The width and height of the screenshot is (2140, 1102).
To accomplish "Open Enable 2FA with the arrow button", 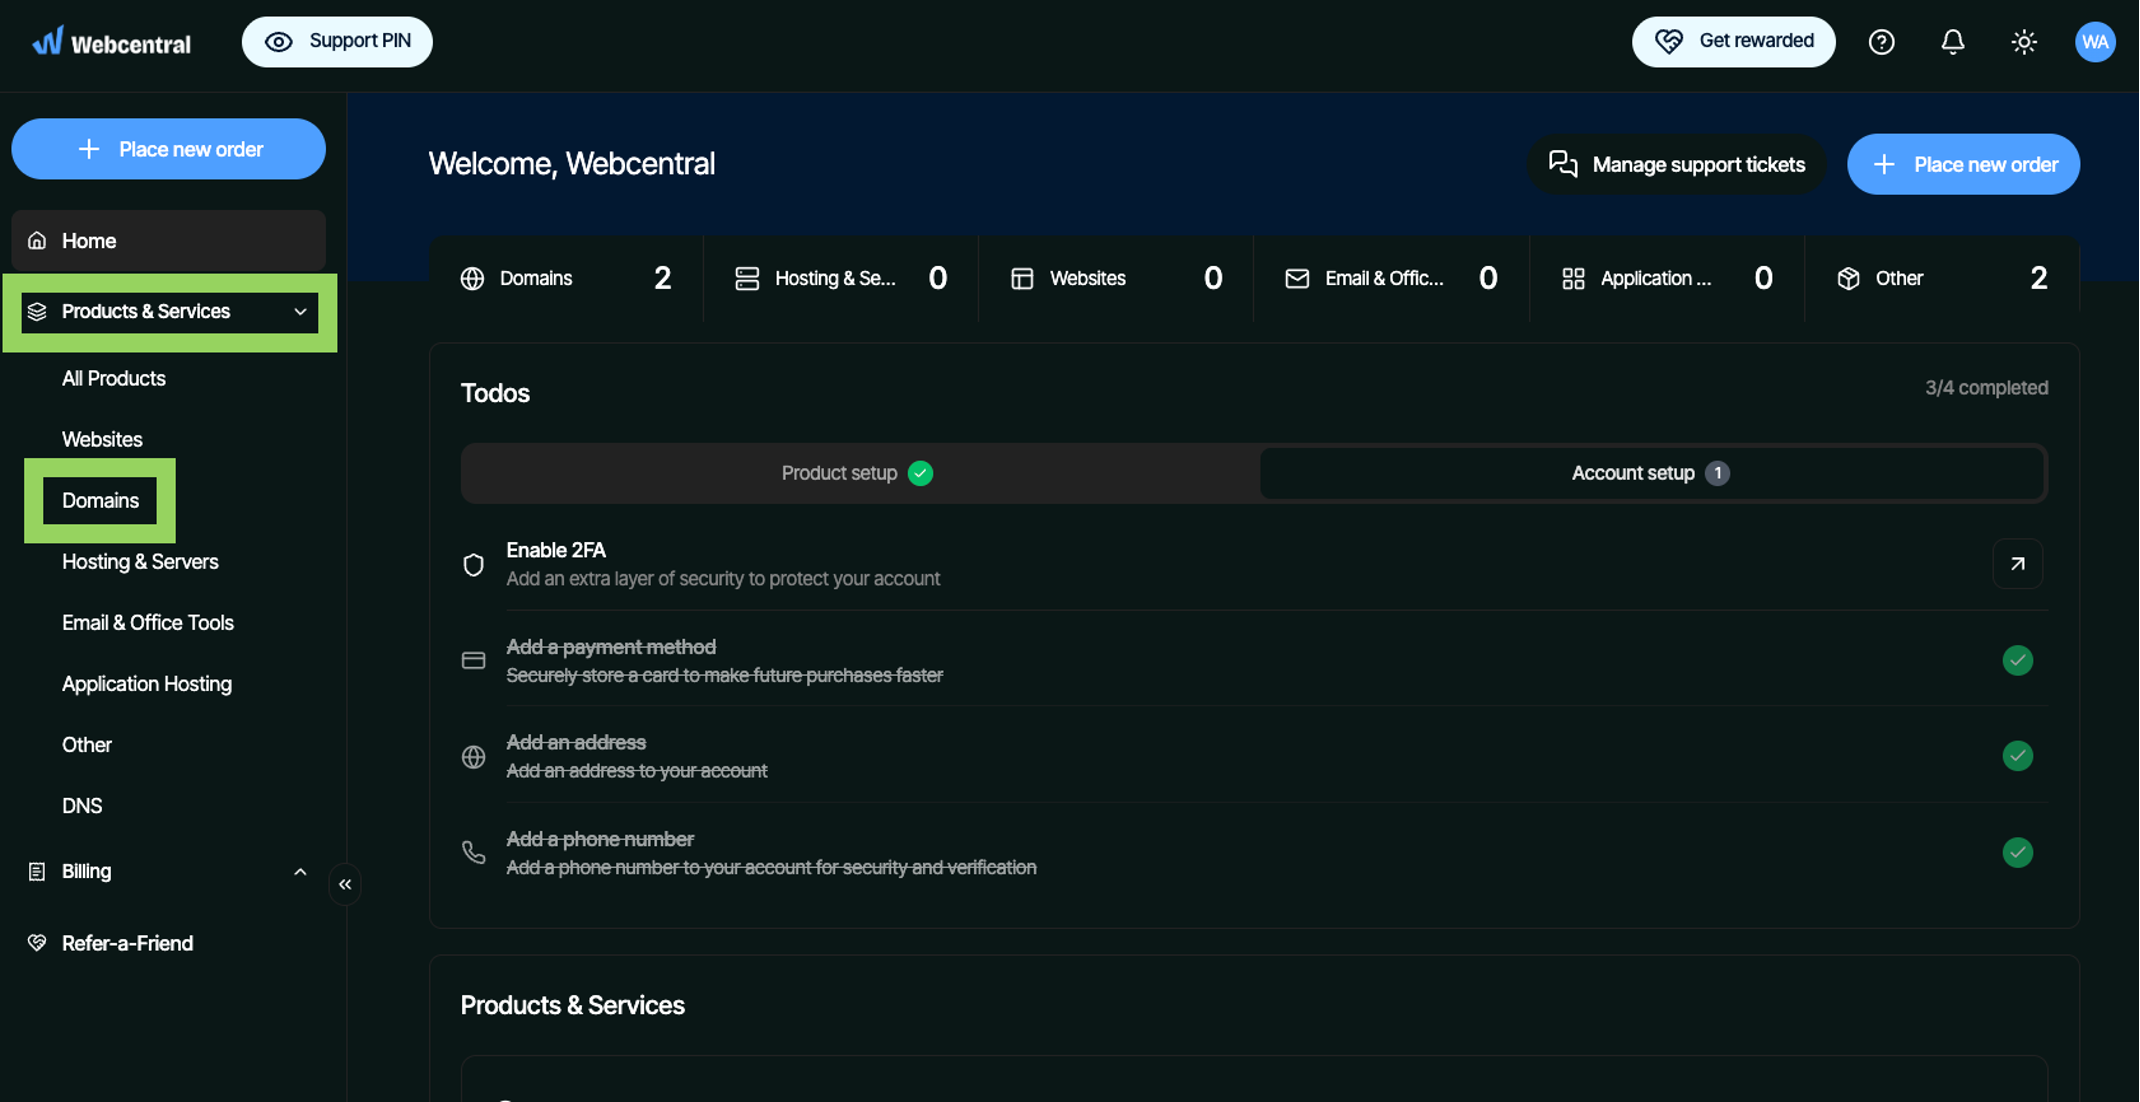I will pyautogui.click(x=2017, y=564).
